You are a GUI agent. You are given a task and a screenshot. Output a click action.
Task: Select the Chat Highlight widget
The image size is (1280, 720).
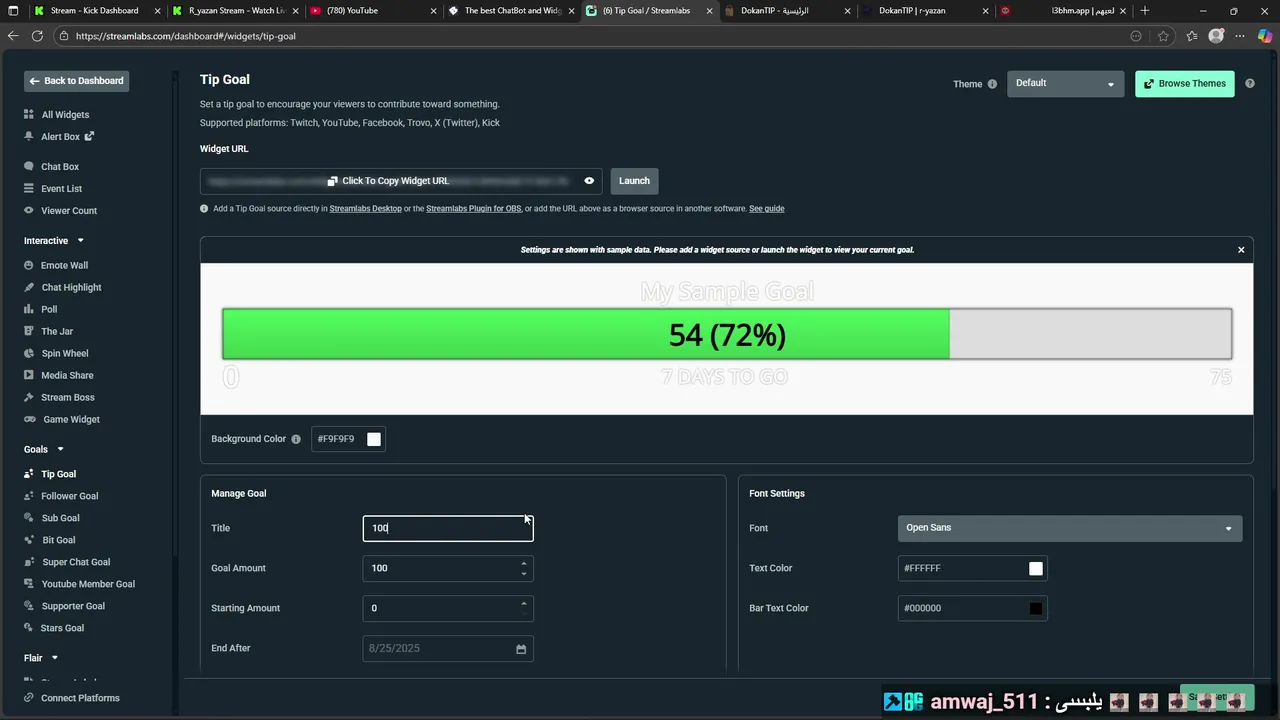(x=71, y=288)
